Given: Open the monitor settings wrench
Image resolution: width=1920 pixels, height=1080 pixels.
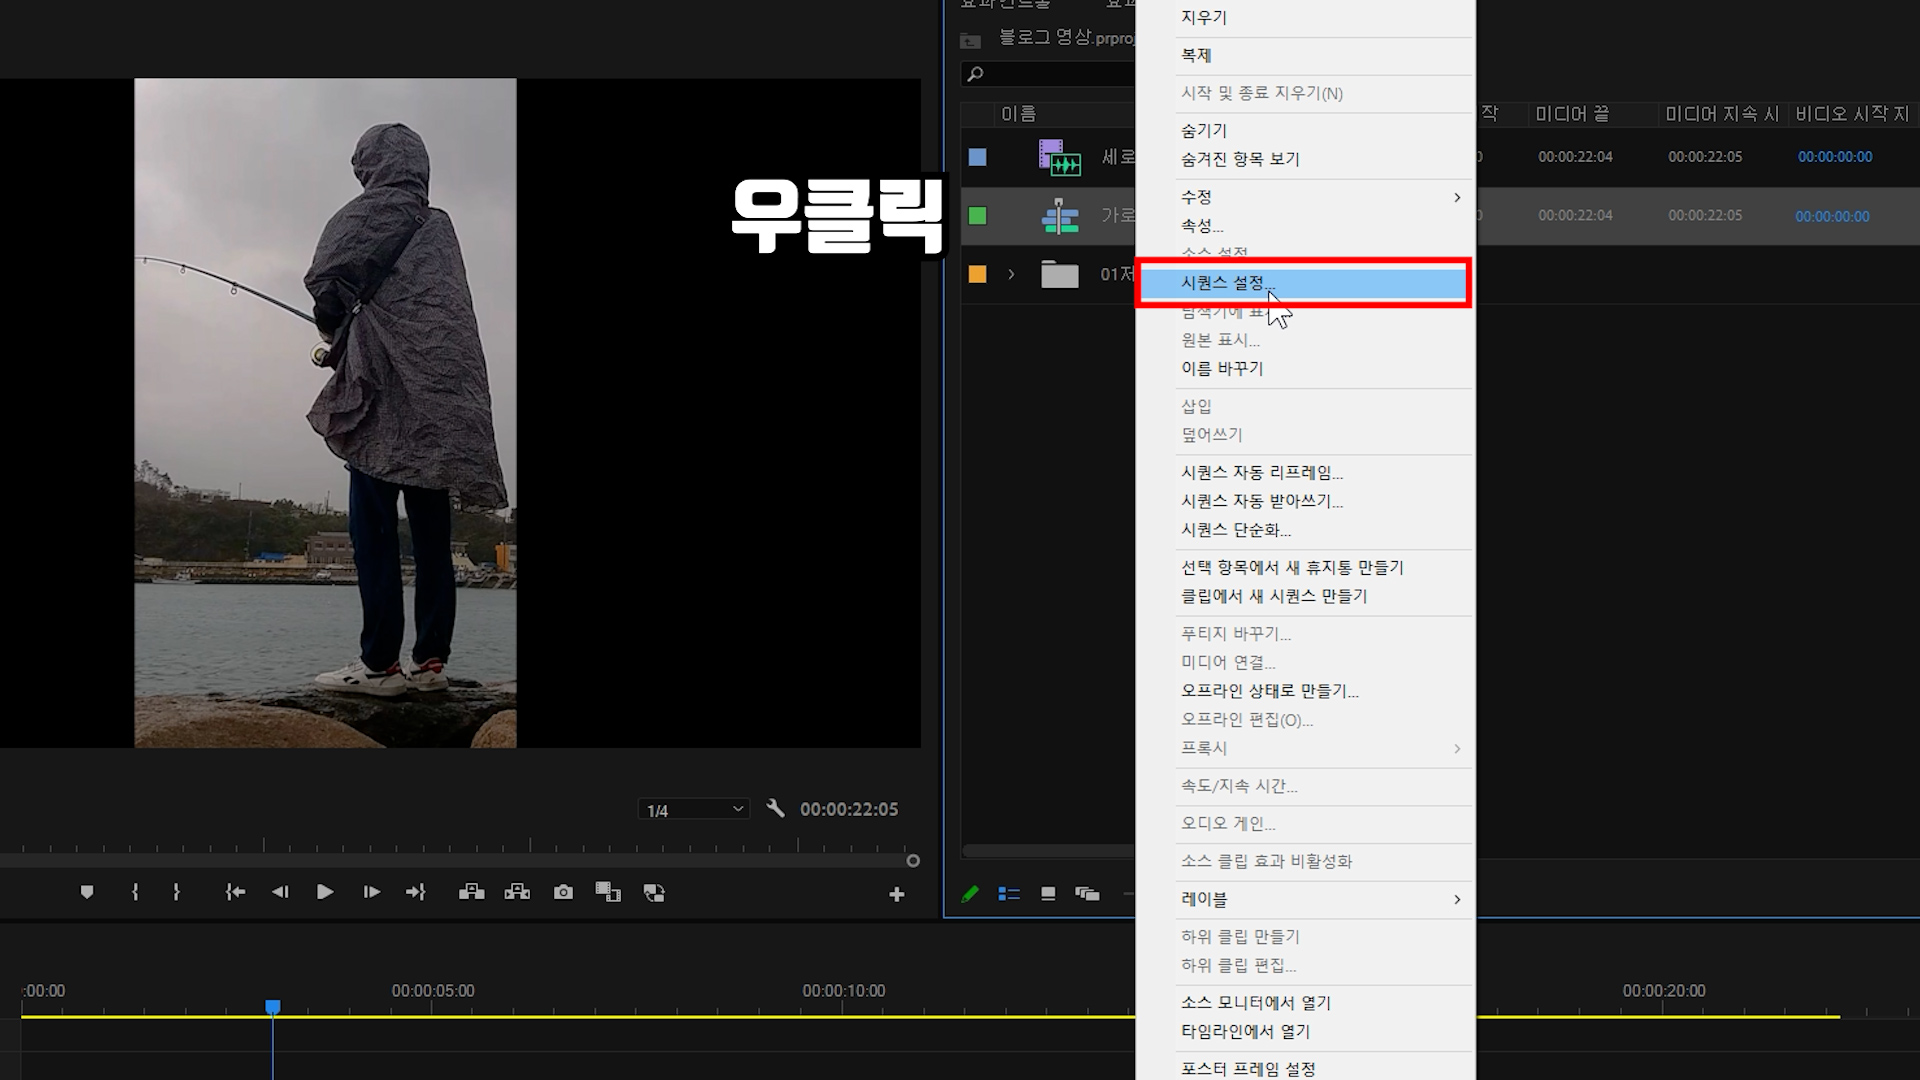Looking at the screenshot, I should click(775, 808).
